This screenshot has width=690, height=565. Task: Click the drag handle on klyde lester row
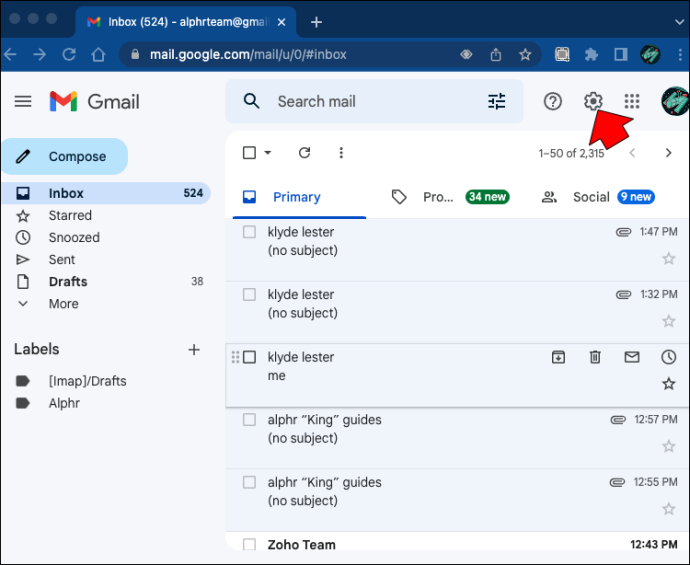[x=235, y=357]
